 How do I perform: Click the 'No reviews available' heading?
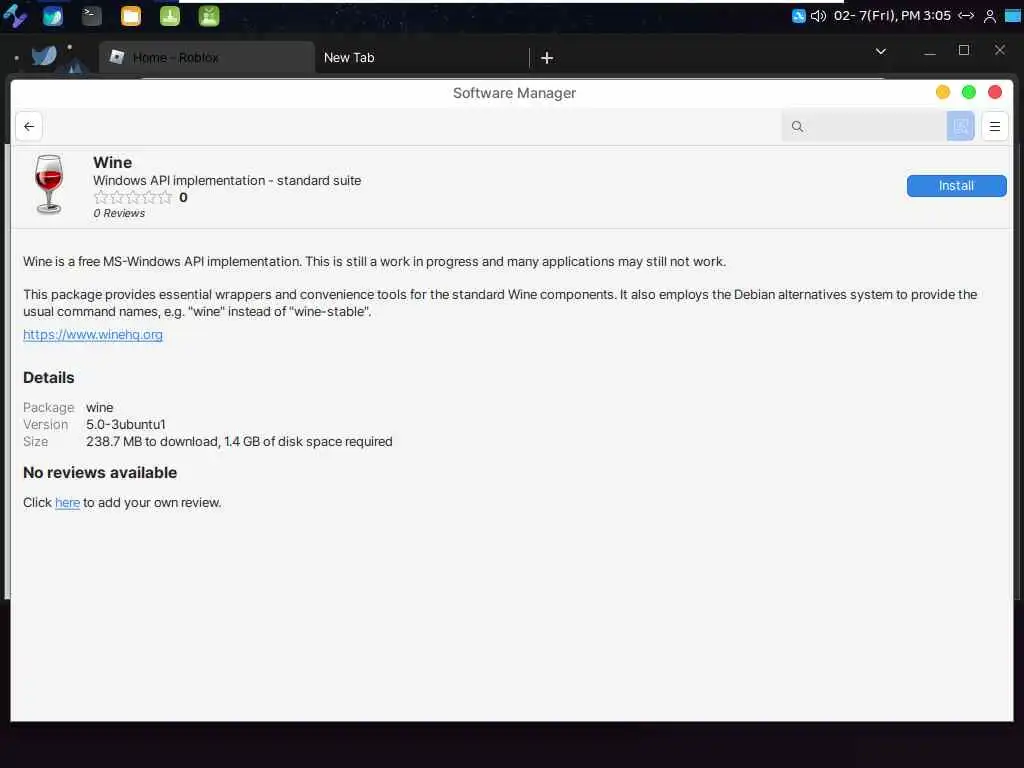100,472
